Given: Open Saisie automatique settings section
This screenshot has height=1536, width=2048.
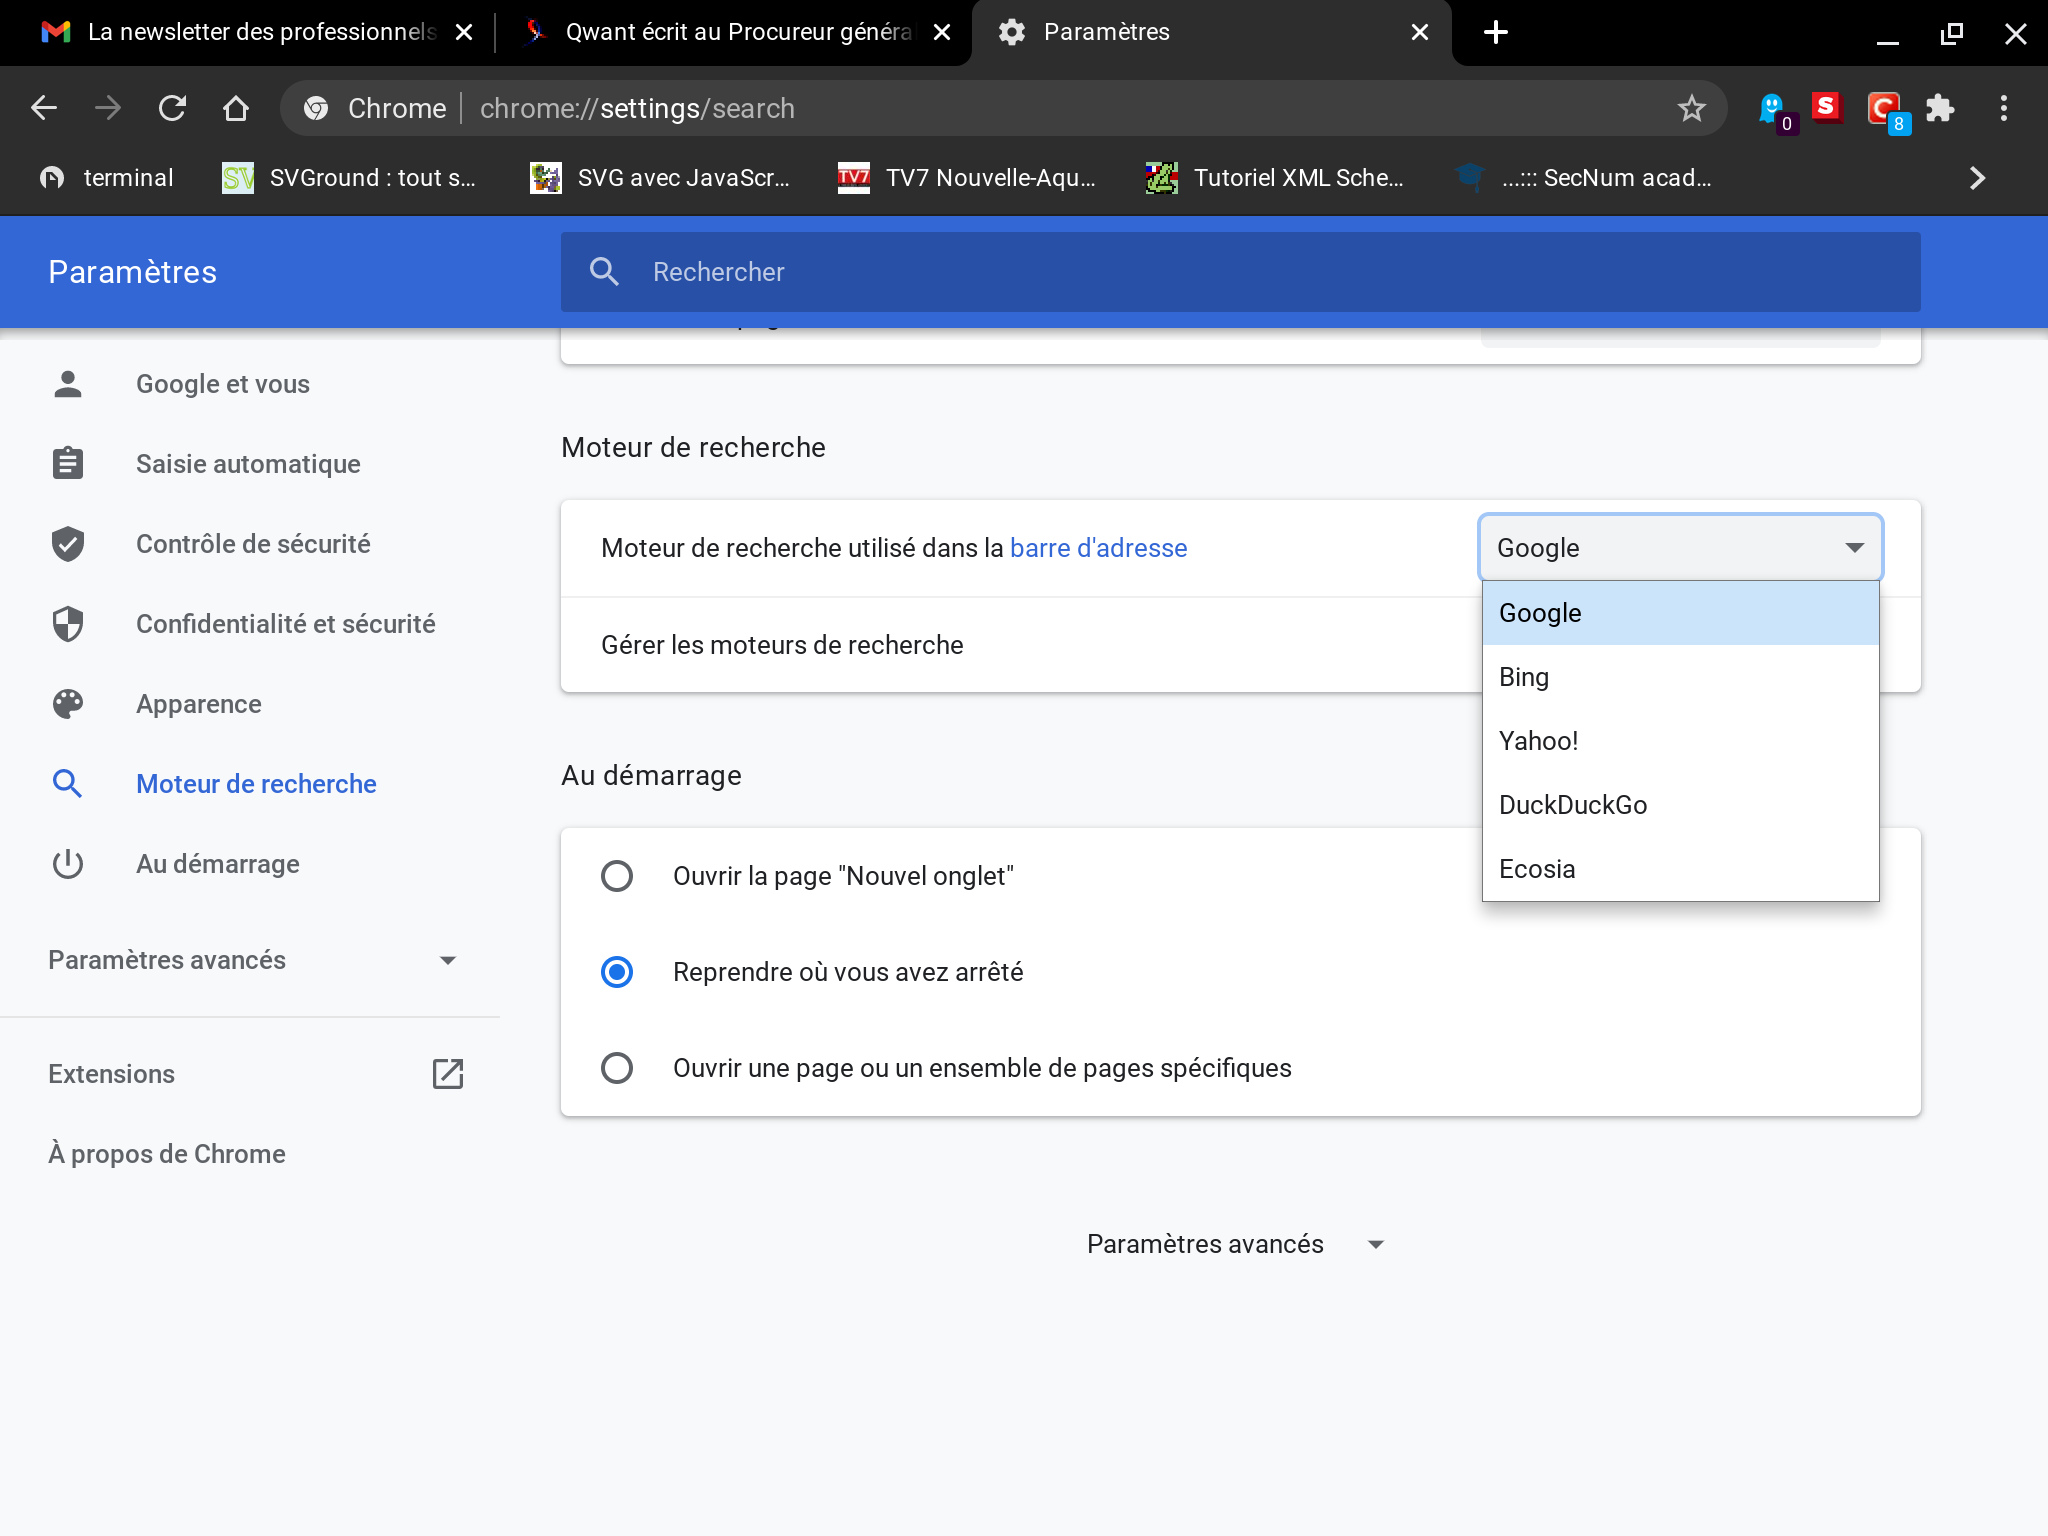Looking at the screenshot, I should click(248, 464).
